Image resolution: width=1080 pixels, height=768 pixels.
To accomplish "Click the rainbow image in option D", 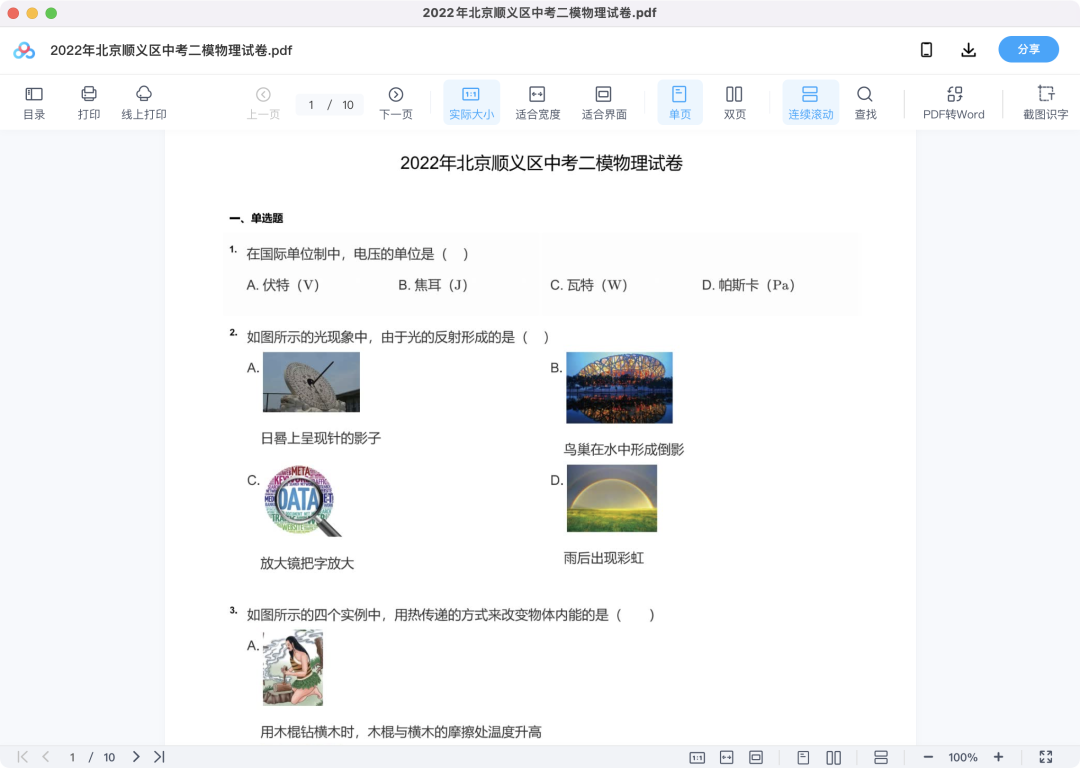I will 612,498.
